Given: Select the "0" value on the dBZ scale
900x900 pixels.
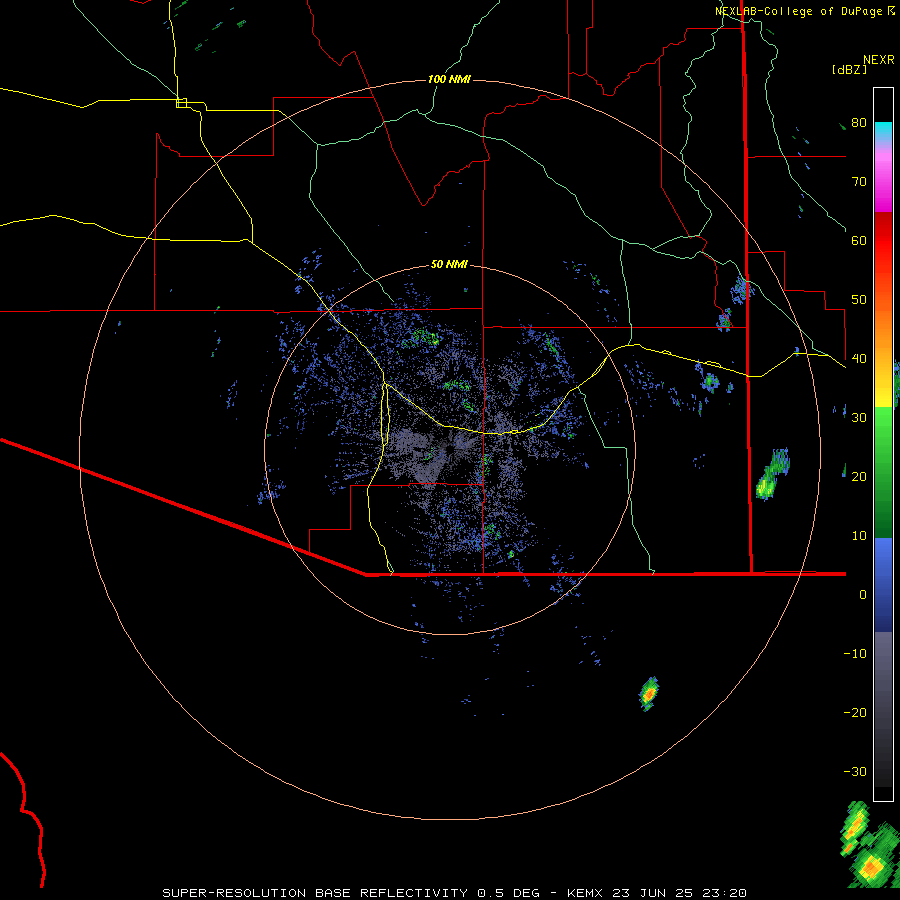Looking at the screenshot, I should pyautogui.click(x=863, y=595).
